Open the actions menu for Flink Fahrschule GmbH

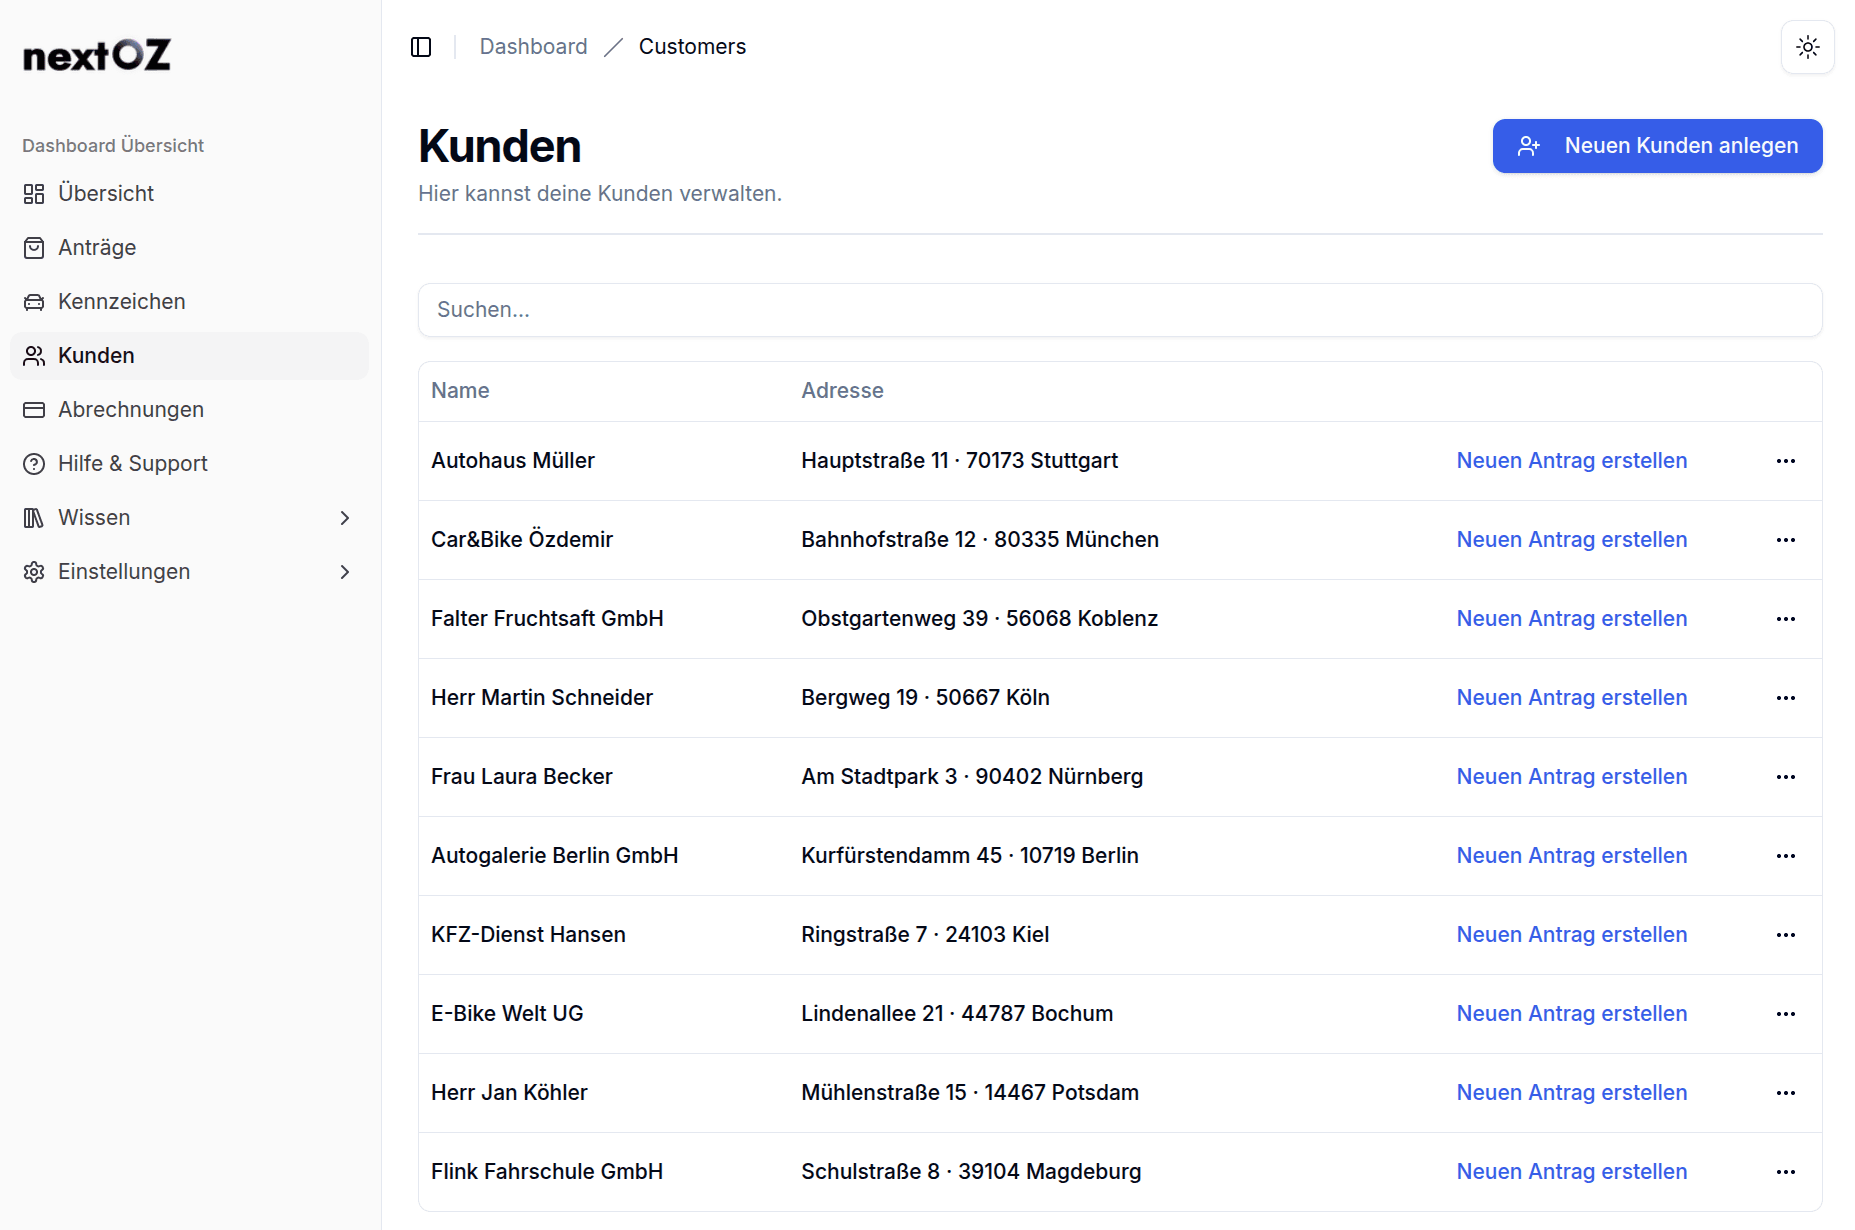click(1786, 1171)
